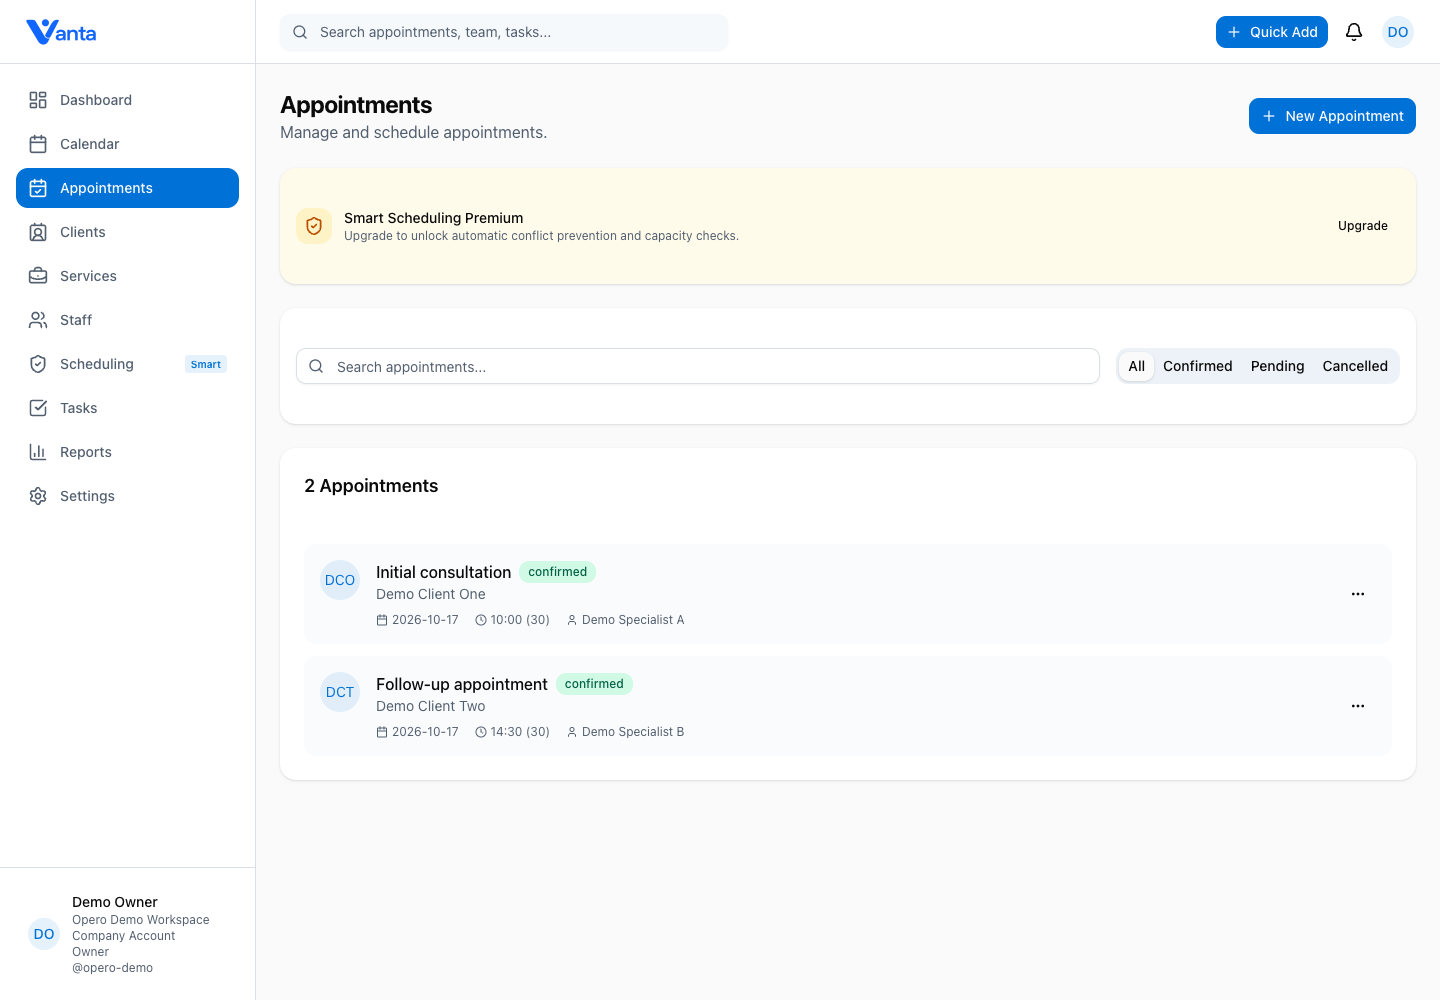Go to Appointments in the sidebar
The image size is (1440, 1000).
pos(127,188)
